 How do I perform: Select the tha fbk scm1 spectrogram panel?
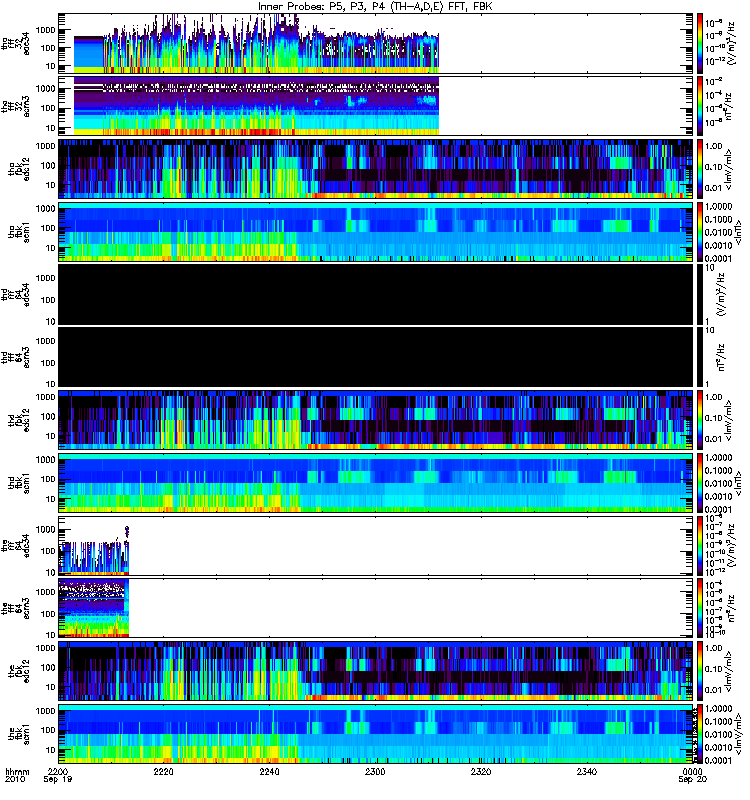(x=375, y=232)
